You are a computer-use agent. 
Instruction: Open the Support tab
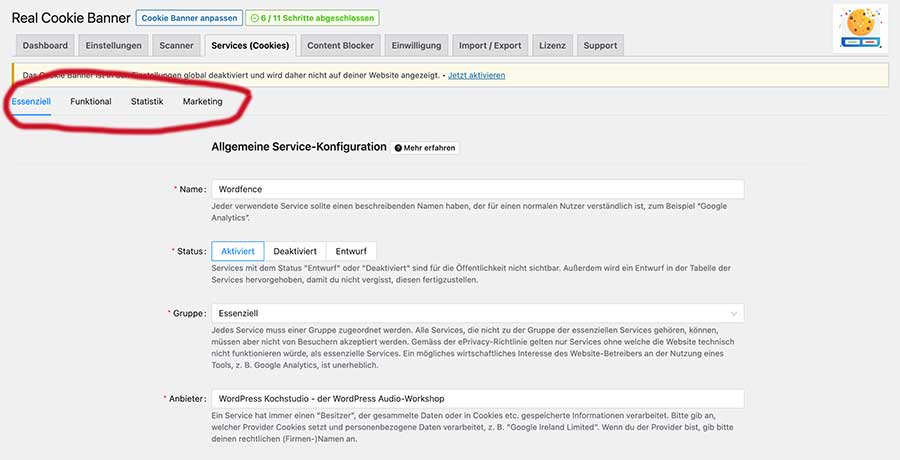click(600, 45)
